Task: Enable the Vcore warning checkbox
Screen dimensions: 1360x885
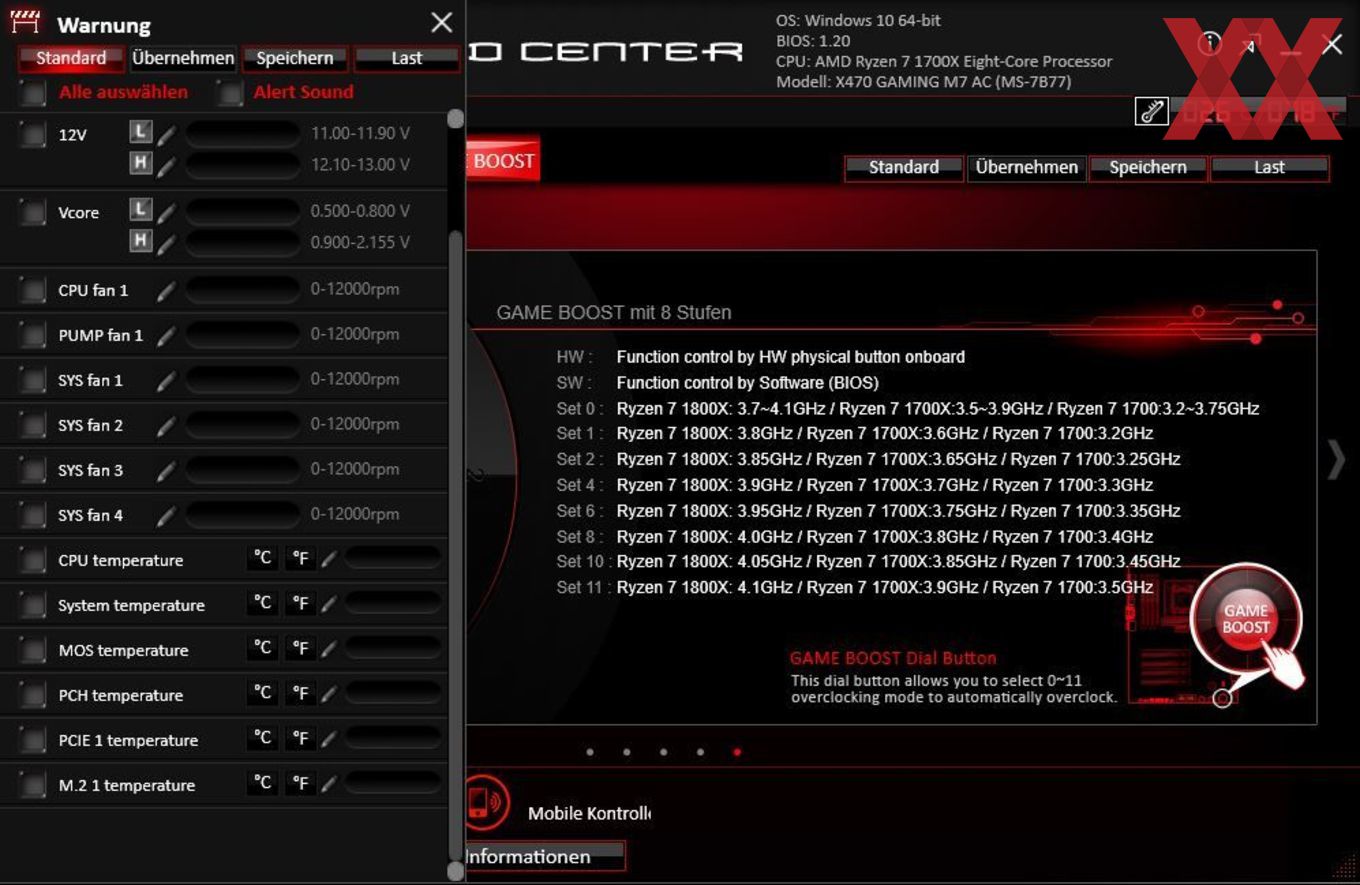Action: [x=34, y=212]
